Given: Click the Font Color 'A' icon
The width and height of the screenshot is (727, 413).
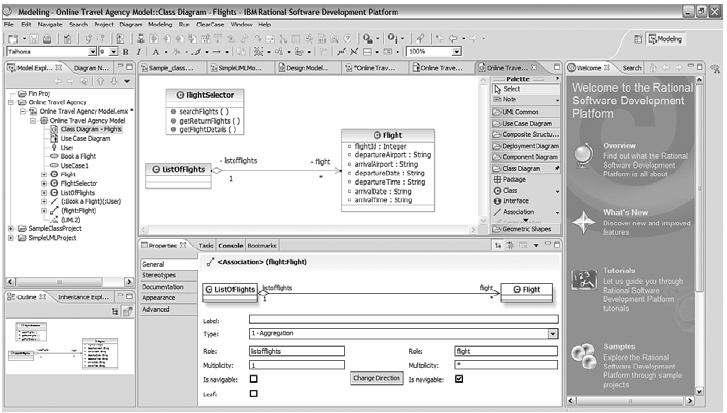Looking at the screenshot, I should 156,52.
